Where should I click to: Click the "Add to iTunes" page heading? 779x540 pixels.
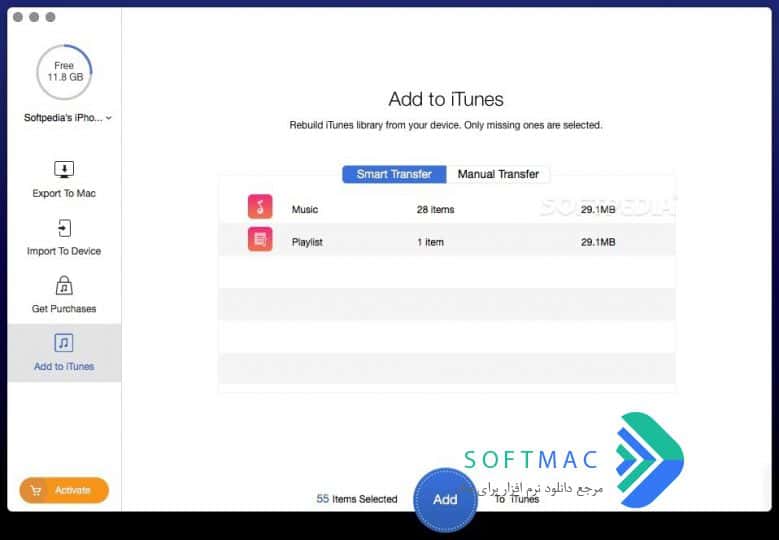(446, 99)
